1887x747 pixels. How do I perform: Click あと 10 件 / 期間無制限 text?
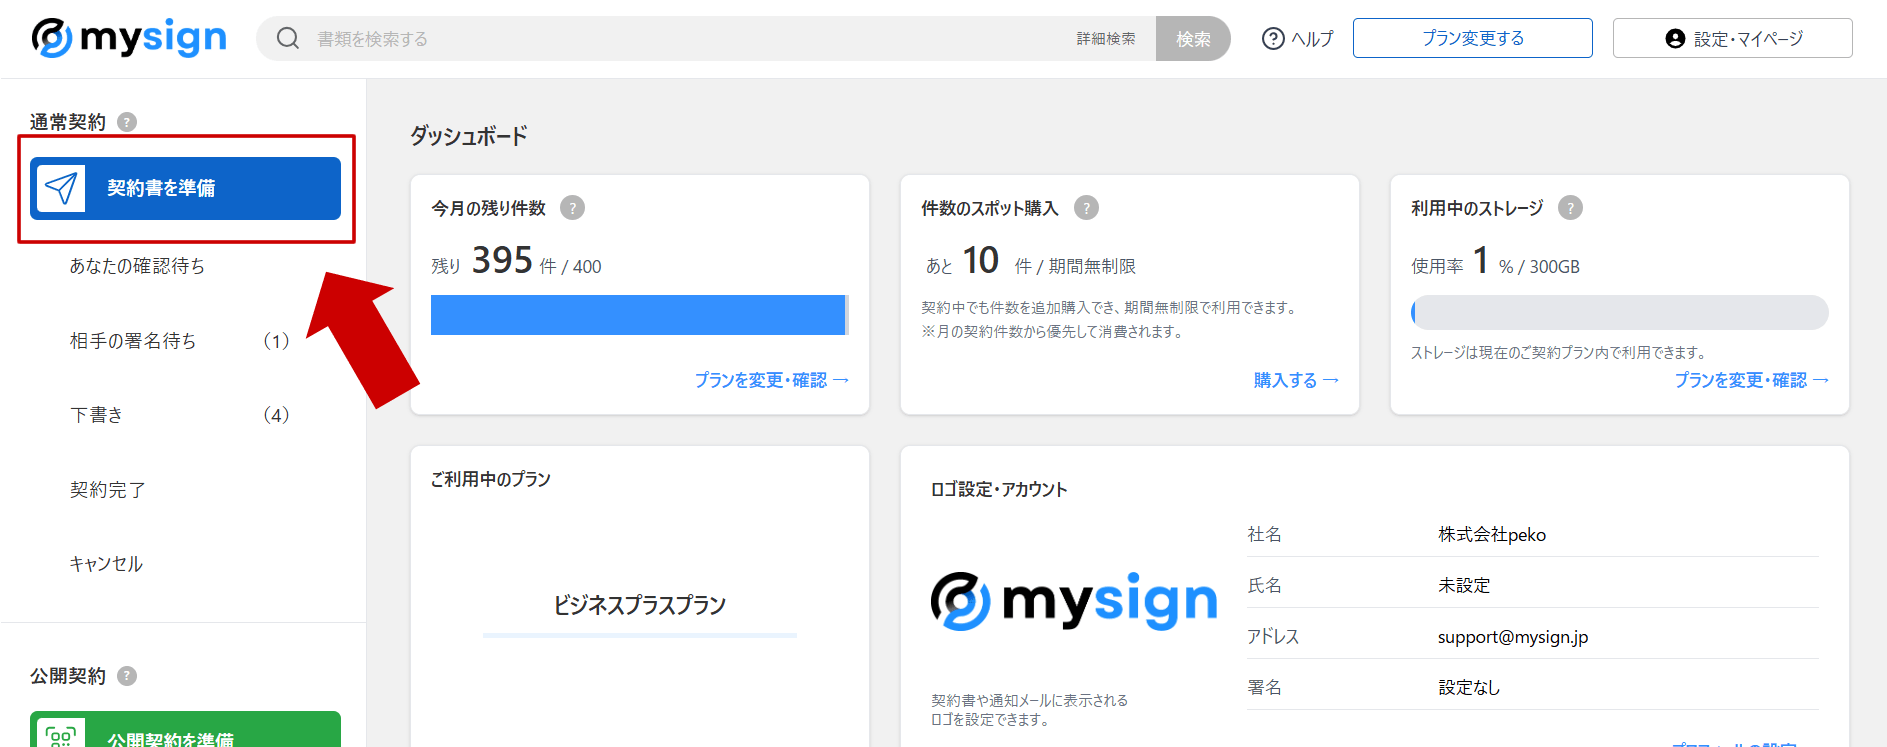(x=1030, y=261)
